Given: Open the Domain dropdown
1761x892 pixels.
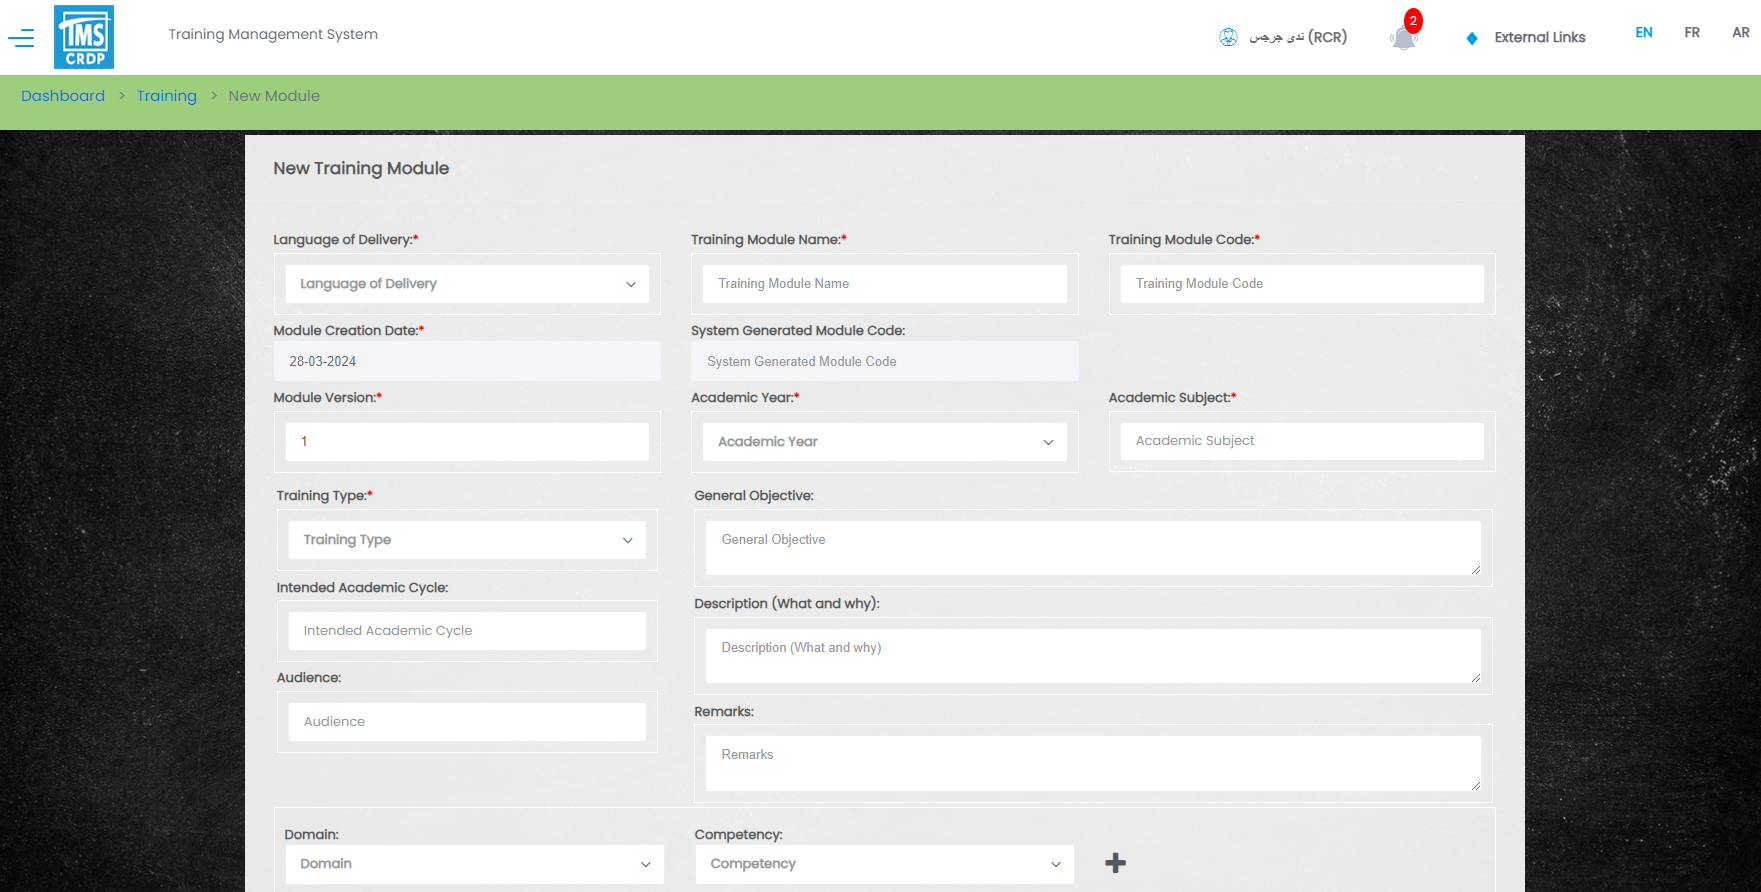Looking at the screenshot, I should [x=474, y=864].
